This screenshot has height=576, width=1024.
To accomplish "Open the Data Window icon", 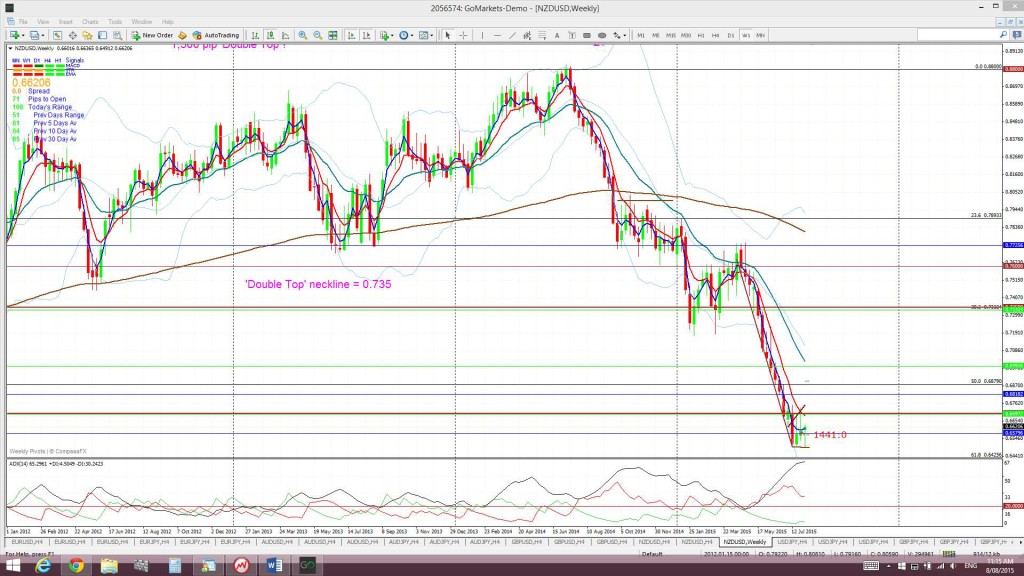I will (72, 35).
